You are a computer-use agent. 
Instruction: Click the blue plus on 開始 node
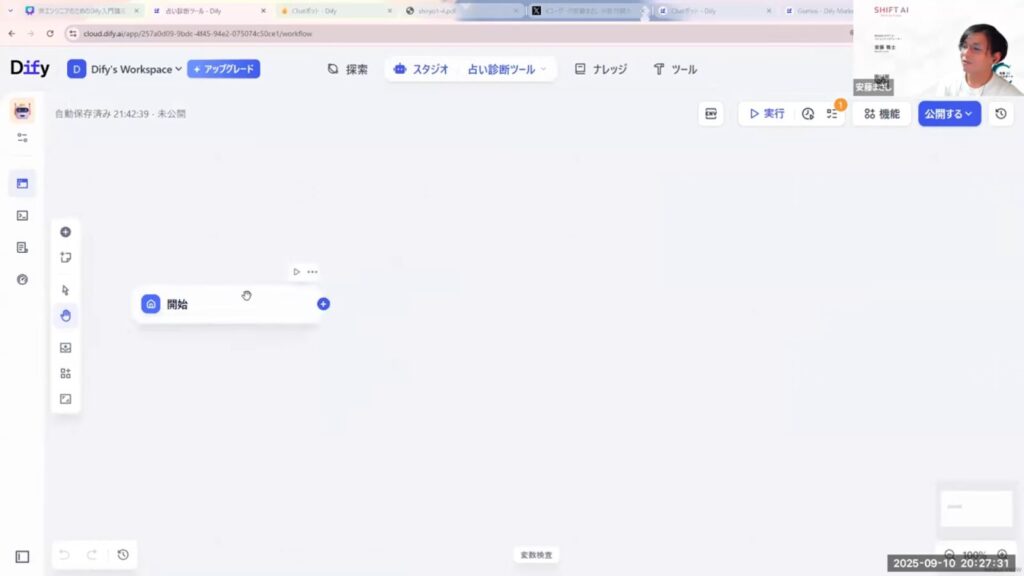click(323, 304)
